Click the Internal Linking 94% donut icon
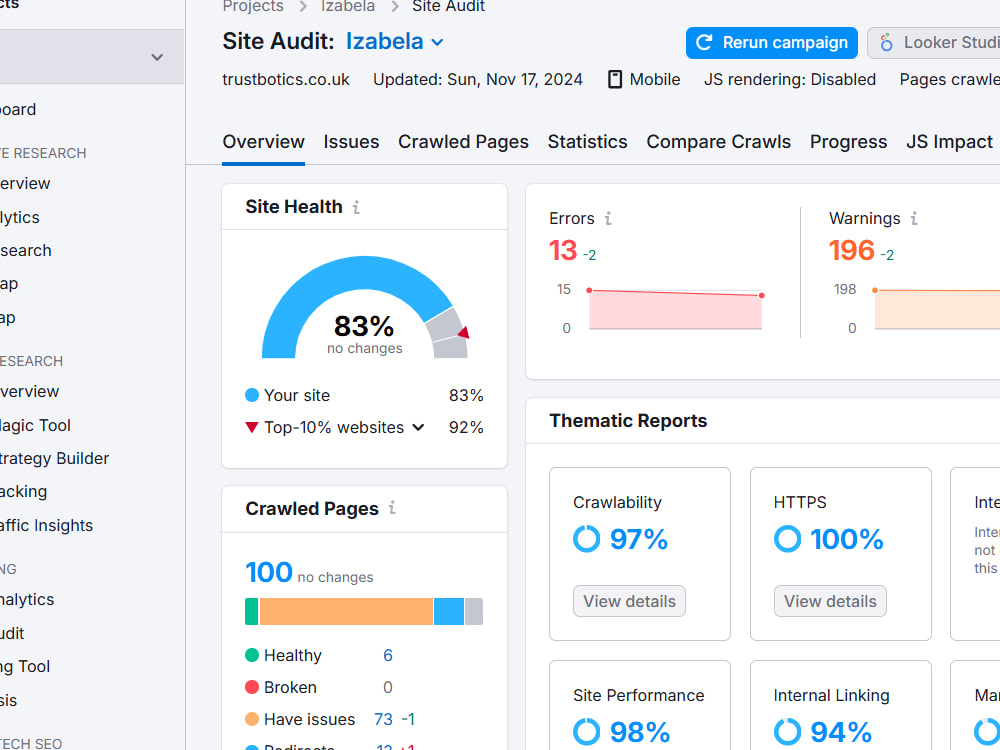This screenshot has width=1000, height=750. coord(787,732)
